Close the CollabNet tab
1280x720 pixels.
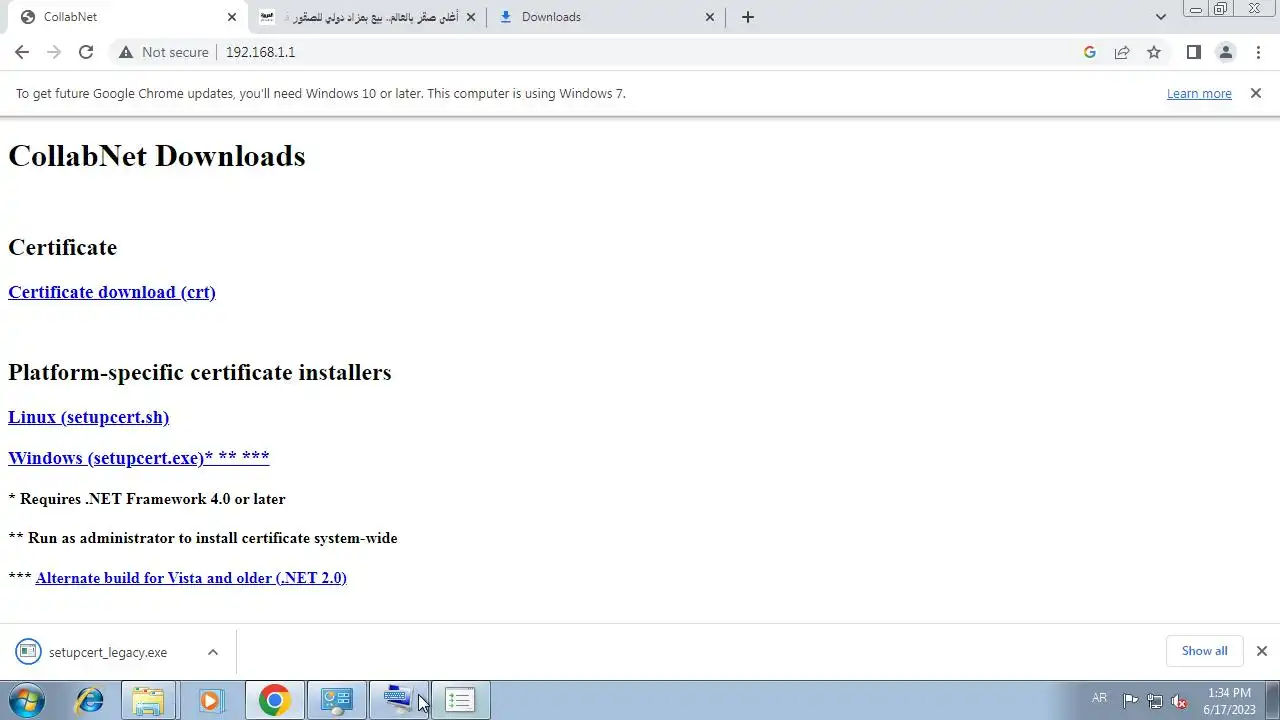point(231,17)
